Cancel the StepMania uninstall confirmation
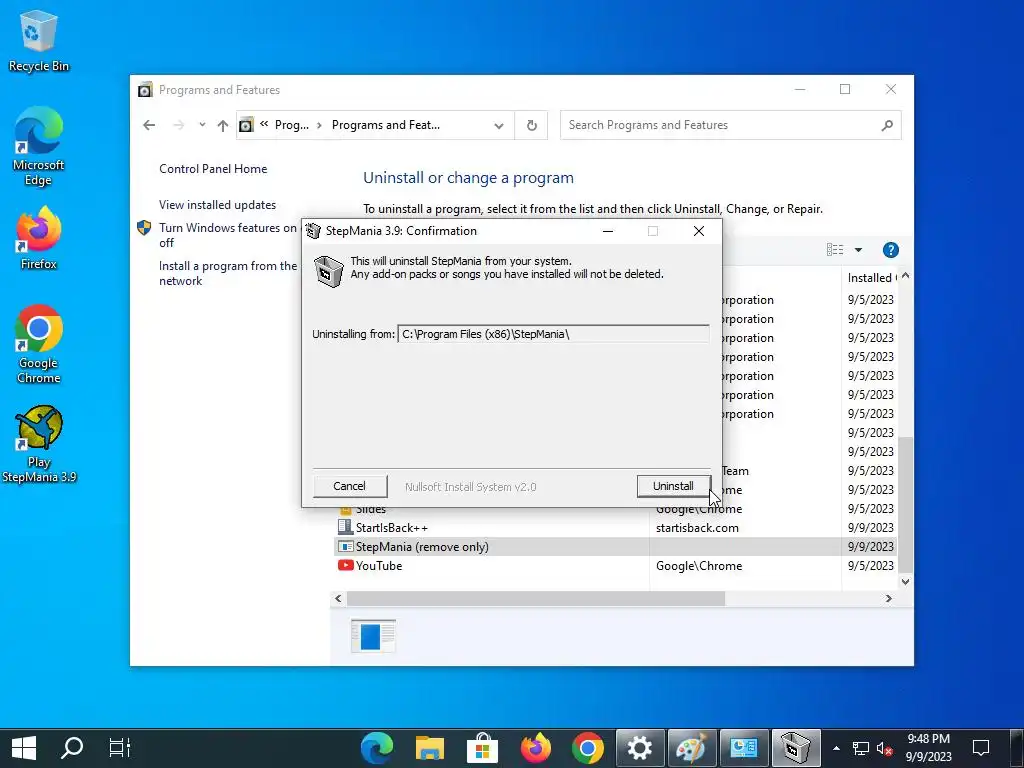Screen dimensions: 1024x768 pos(349,486)
